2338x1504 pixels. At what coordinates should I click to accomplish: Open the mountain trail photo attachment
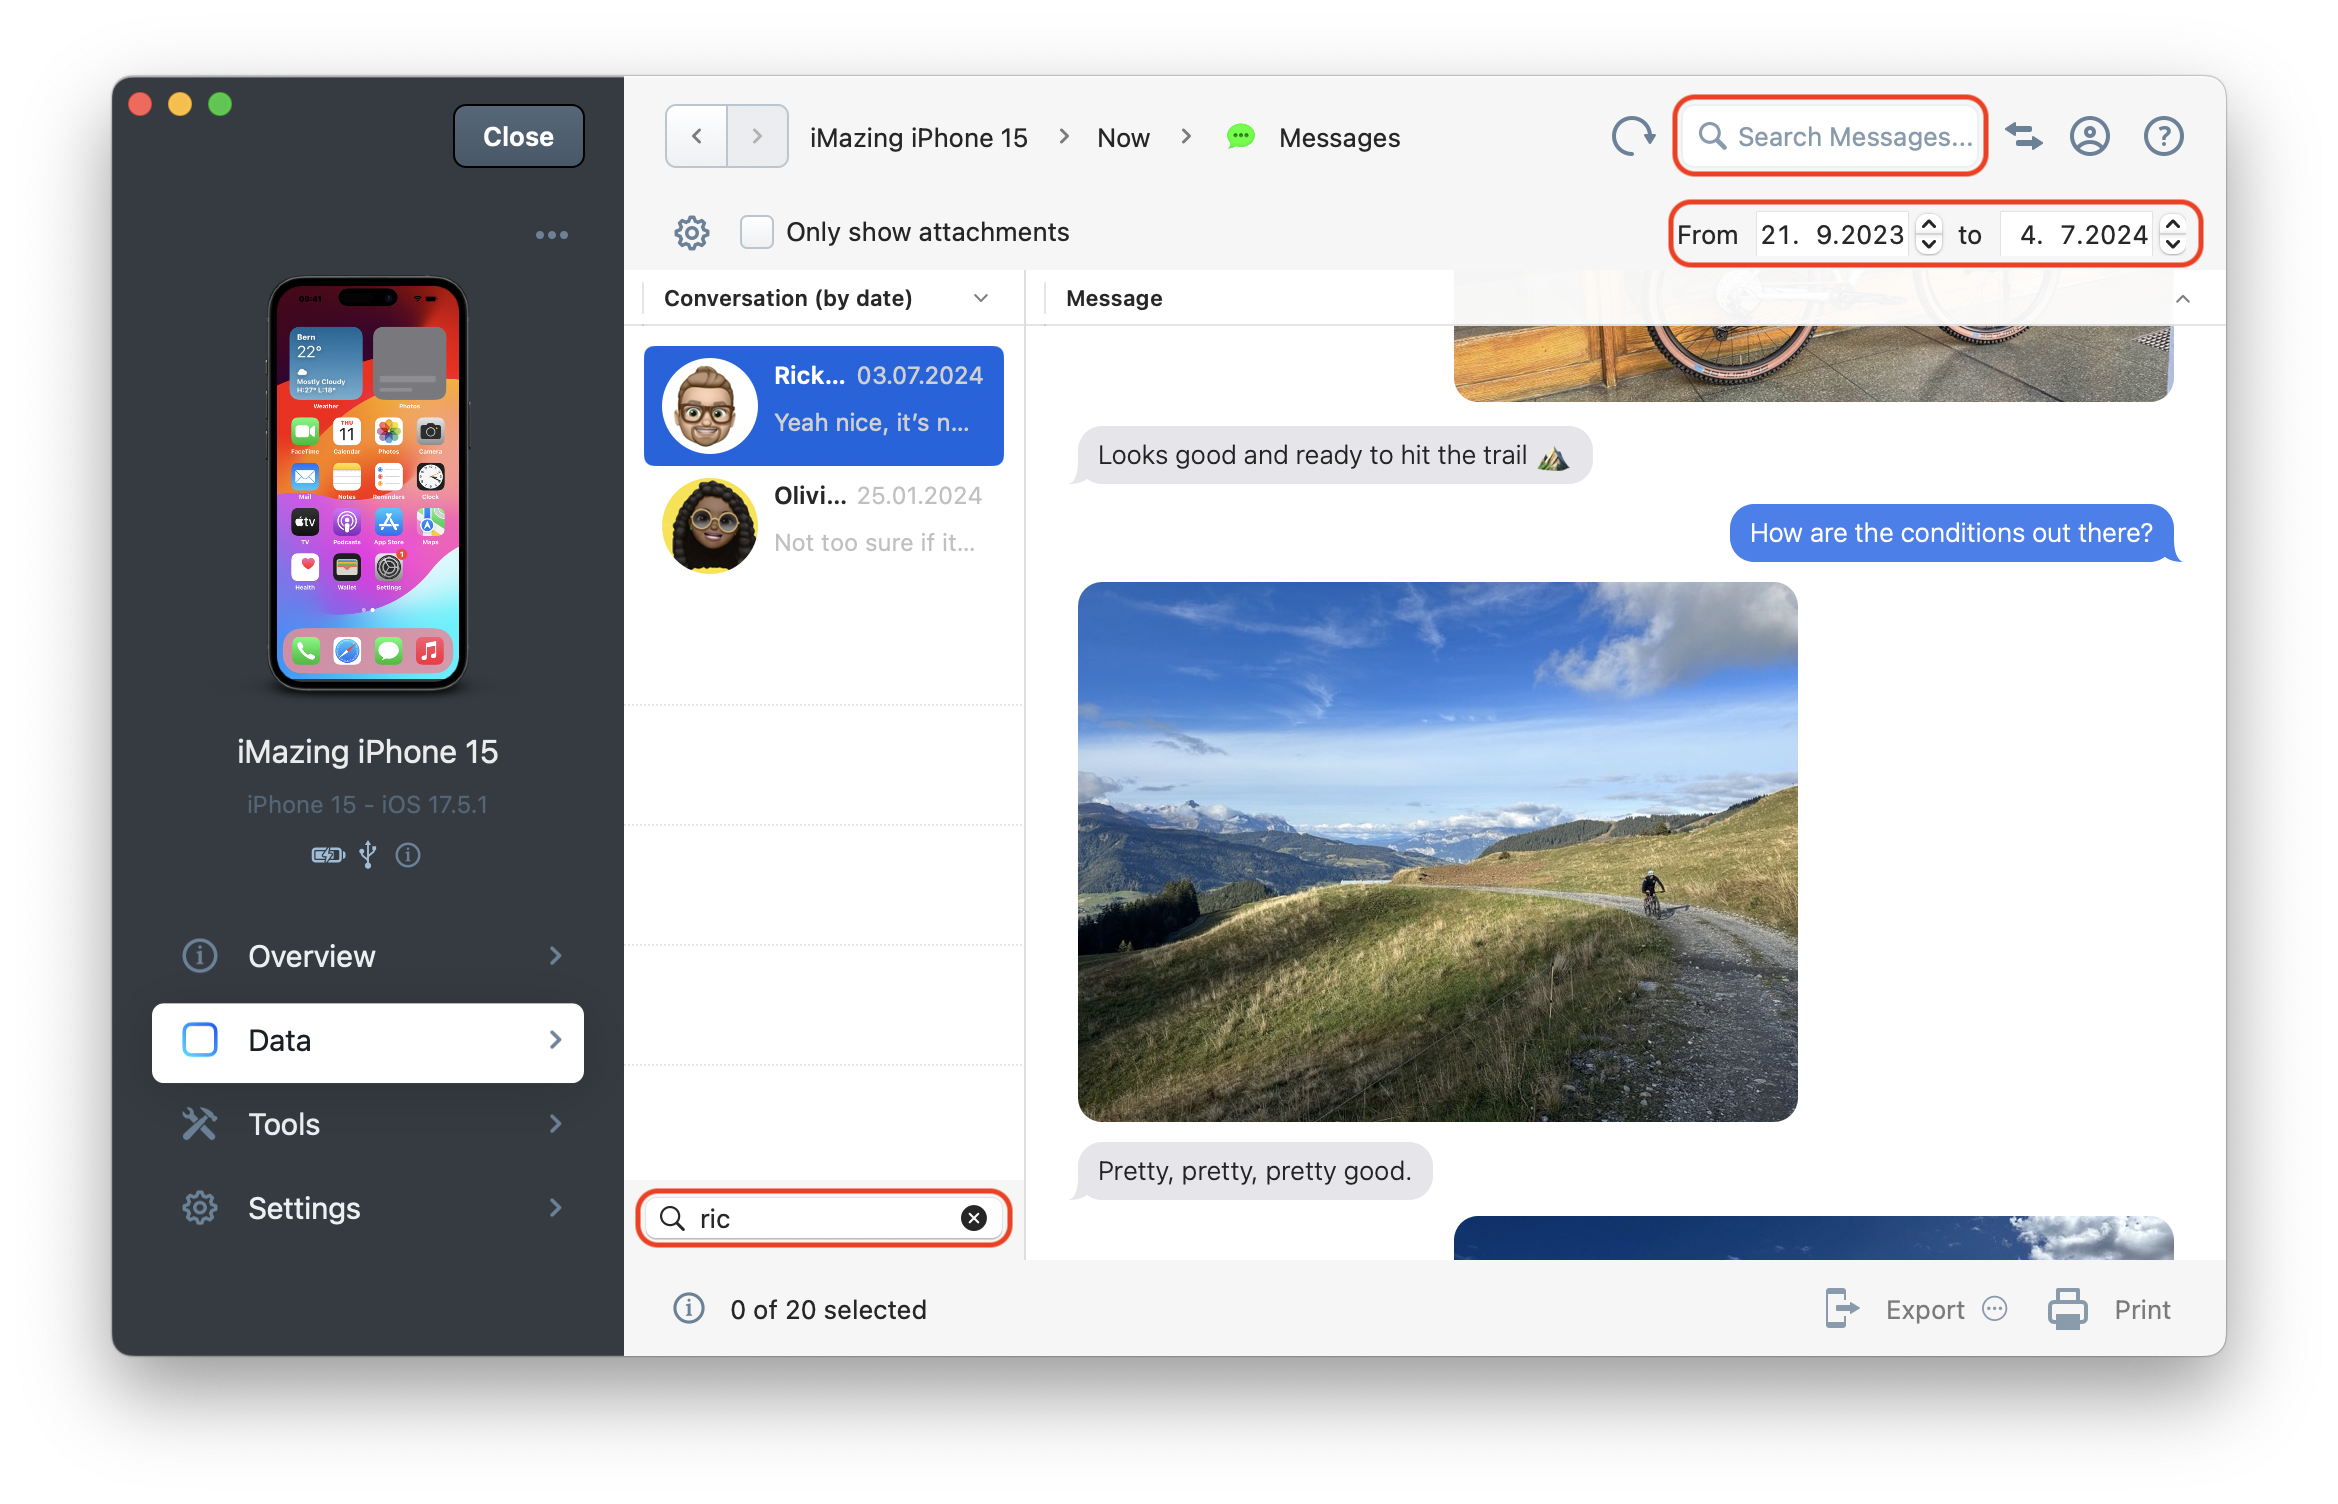pos(1437,852)
